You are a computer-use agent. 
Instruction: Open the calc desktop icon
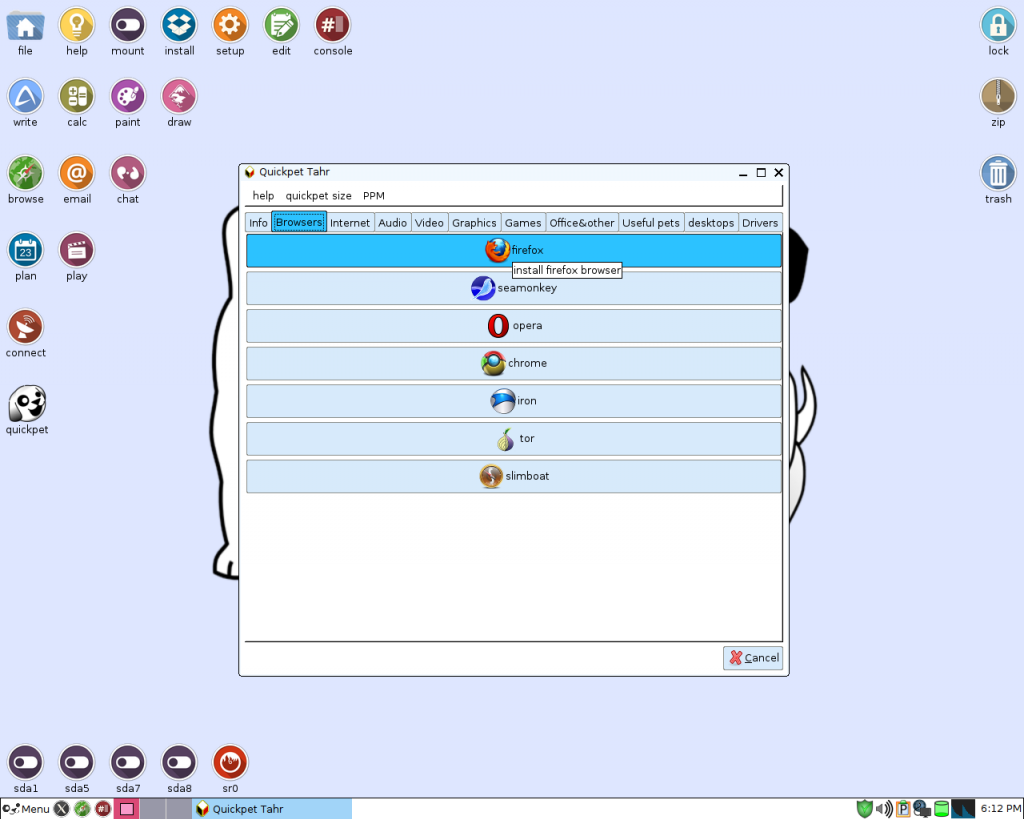coord(77,103)
